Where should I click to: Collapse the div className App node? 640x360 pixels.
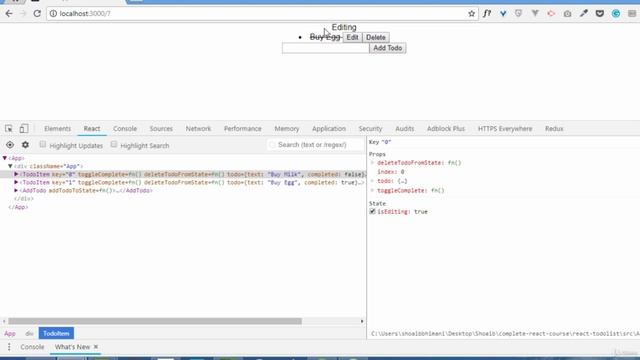(x=10, y=166)
